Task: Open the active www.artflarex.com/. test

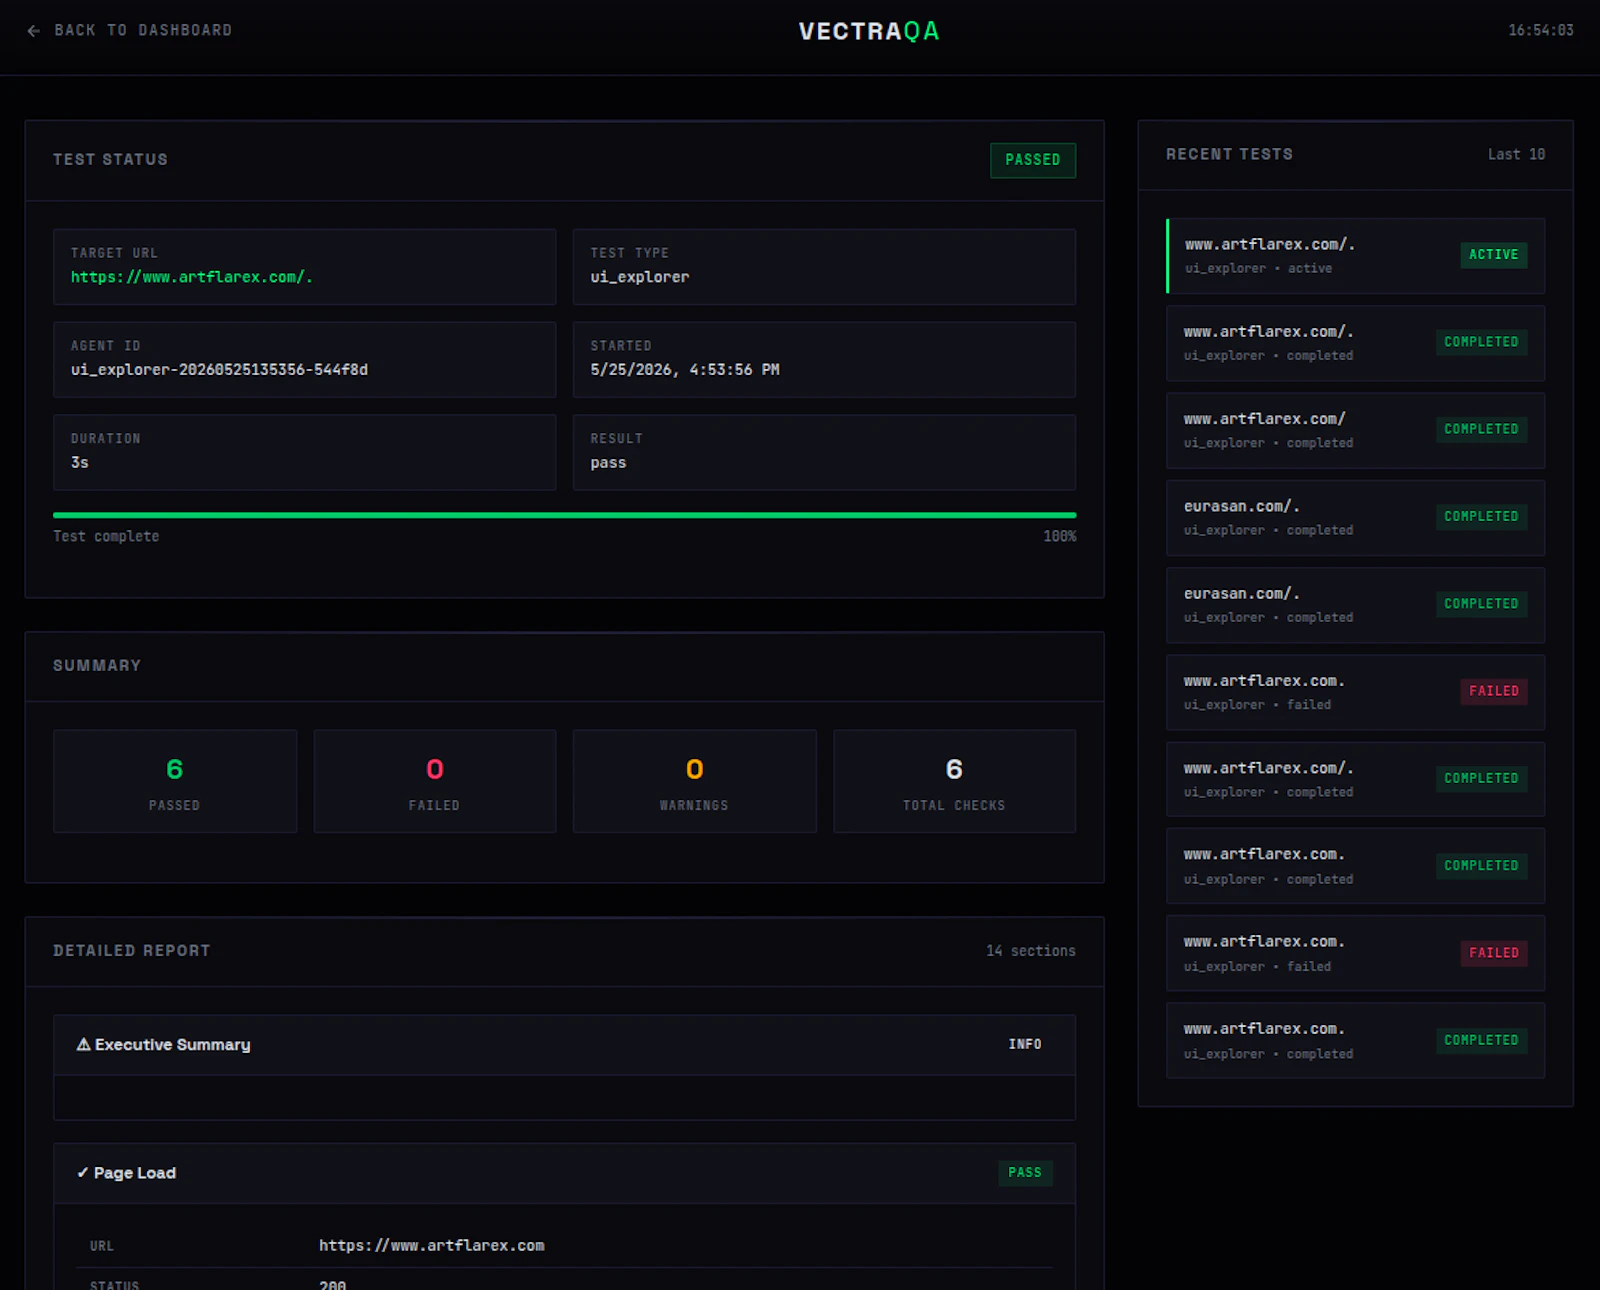Action: (1355, 256)
